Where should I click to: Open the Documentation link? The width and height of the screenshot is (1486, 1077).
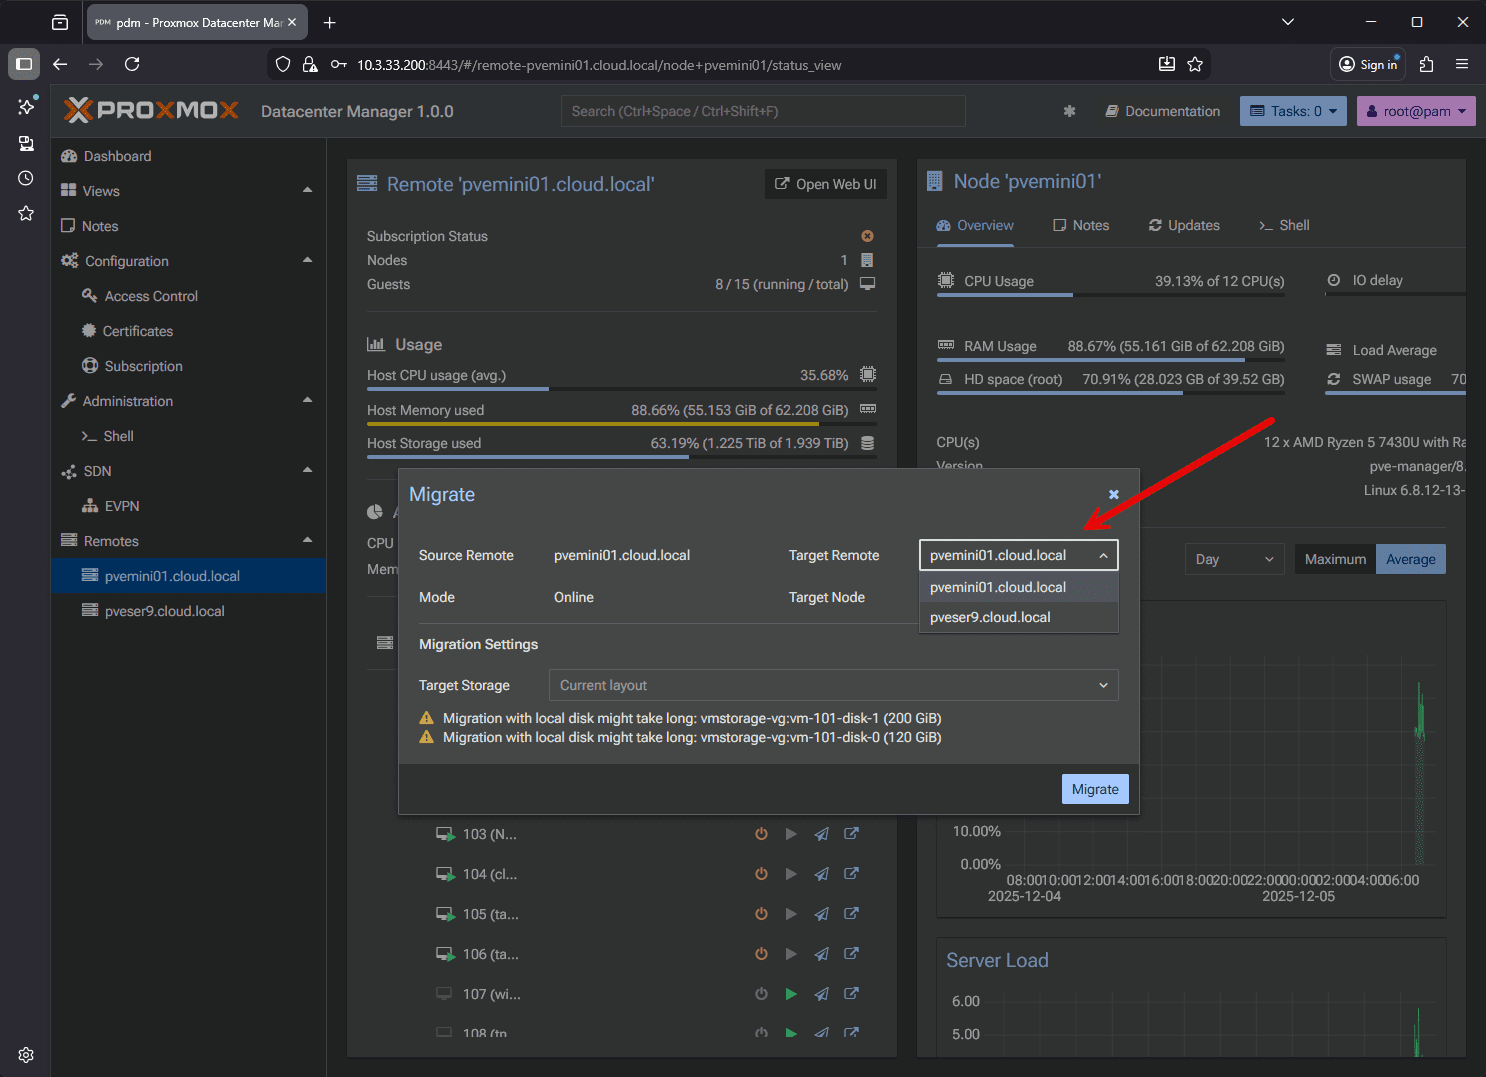click(1162, 111)
